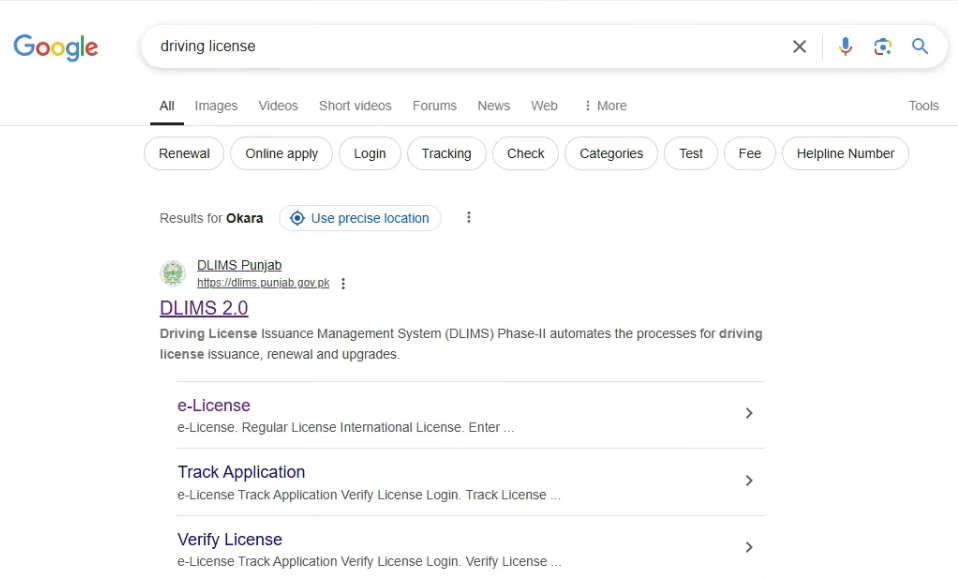Clear the search box with X icon
The height and width of the screenshot is (578, 958).
[x=799, y=47]
